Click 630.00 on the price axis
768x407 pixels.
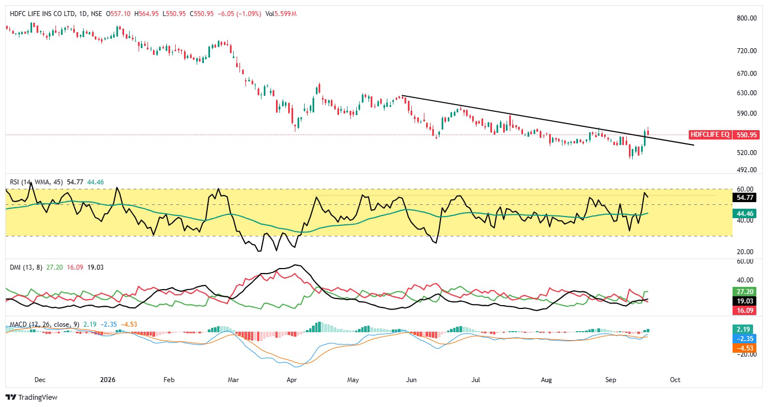(x=747, y=93)
